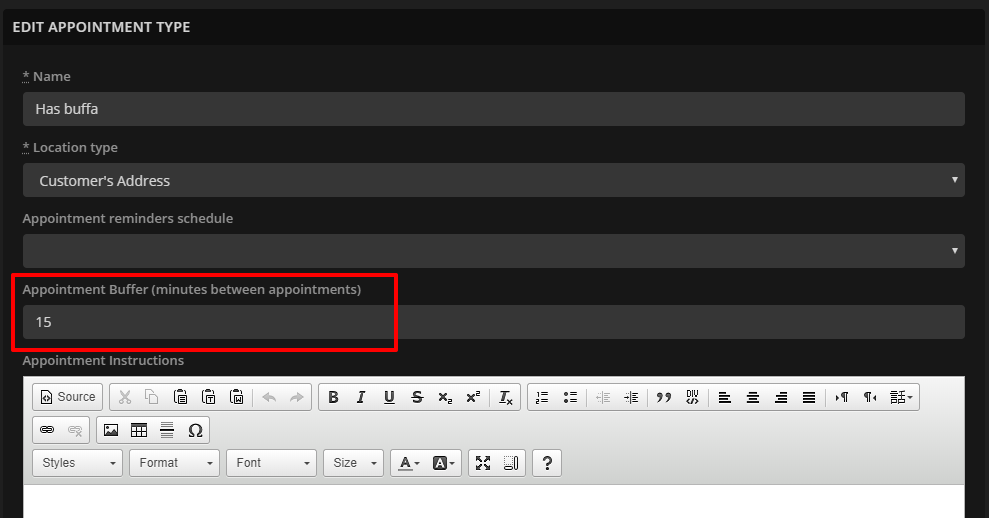The width and height of the screenshot is (989, 518).
Task: Toggle underline formatting
Action: [389, 397]
